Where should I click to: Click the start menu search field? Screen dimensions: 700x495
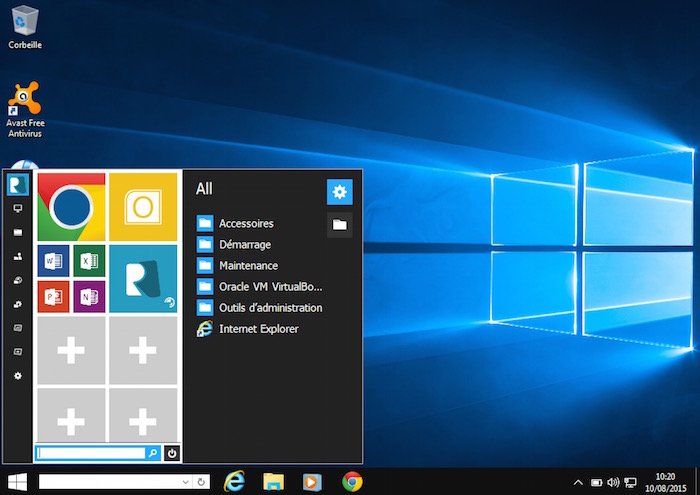[x=90, y=453]
